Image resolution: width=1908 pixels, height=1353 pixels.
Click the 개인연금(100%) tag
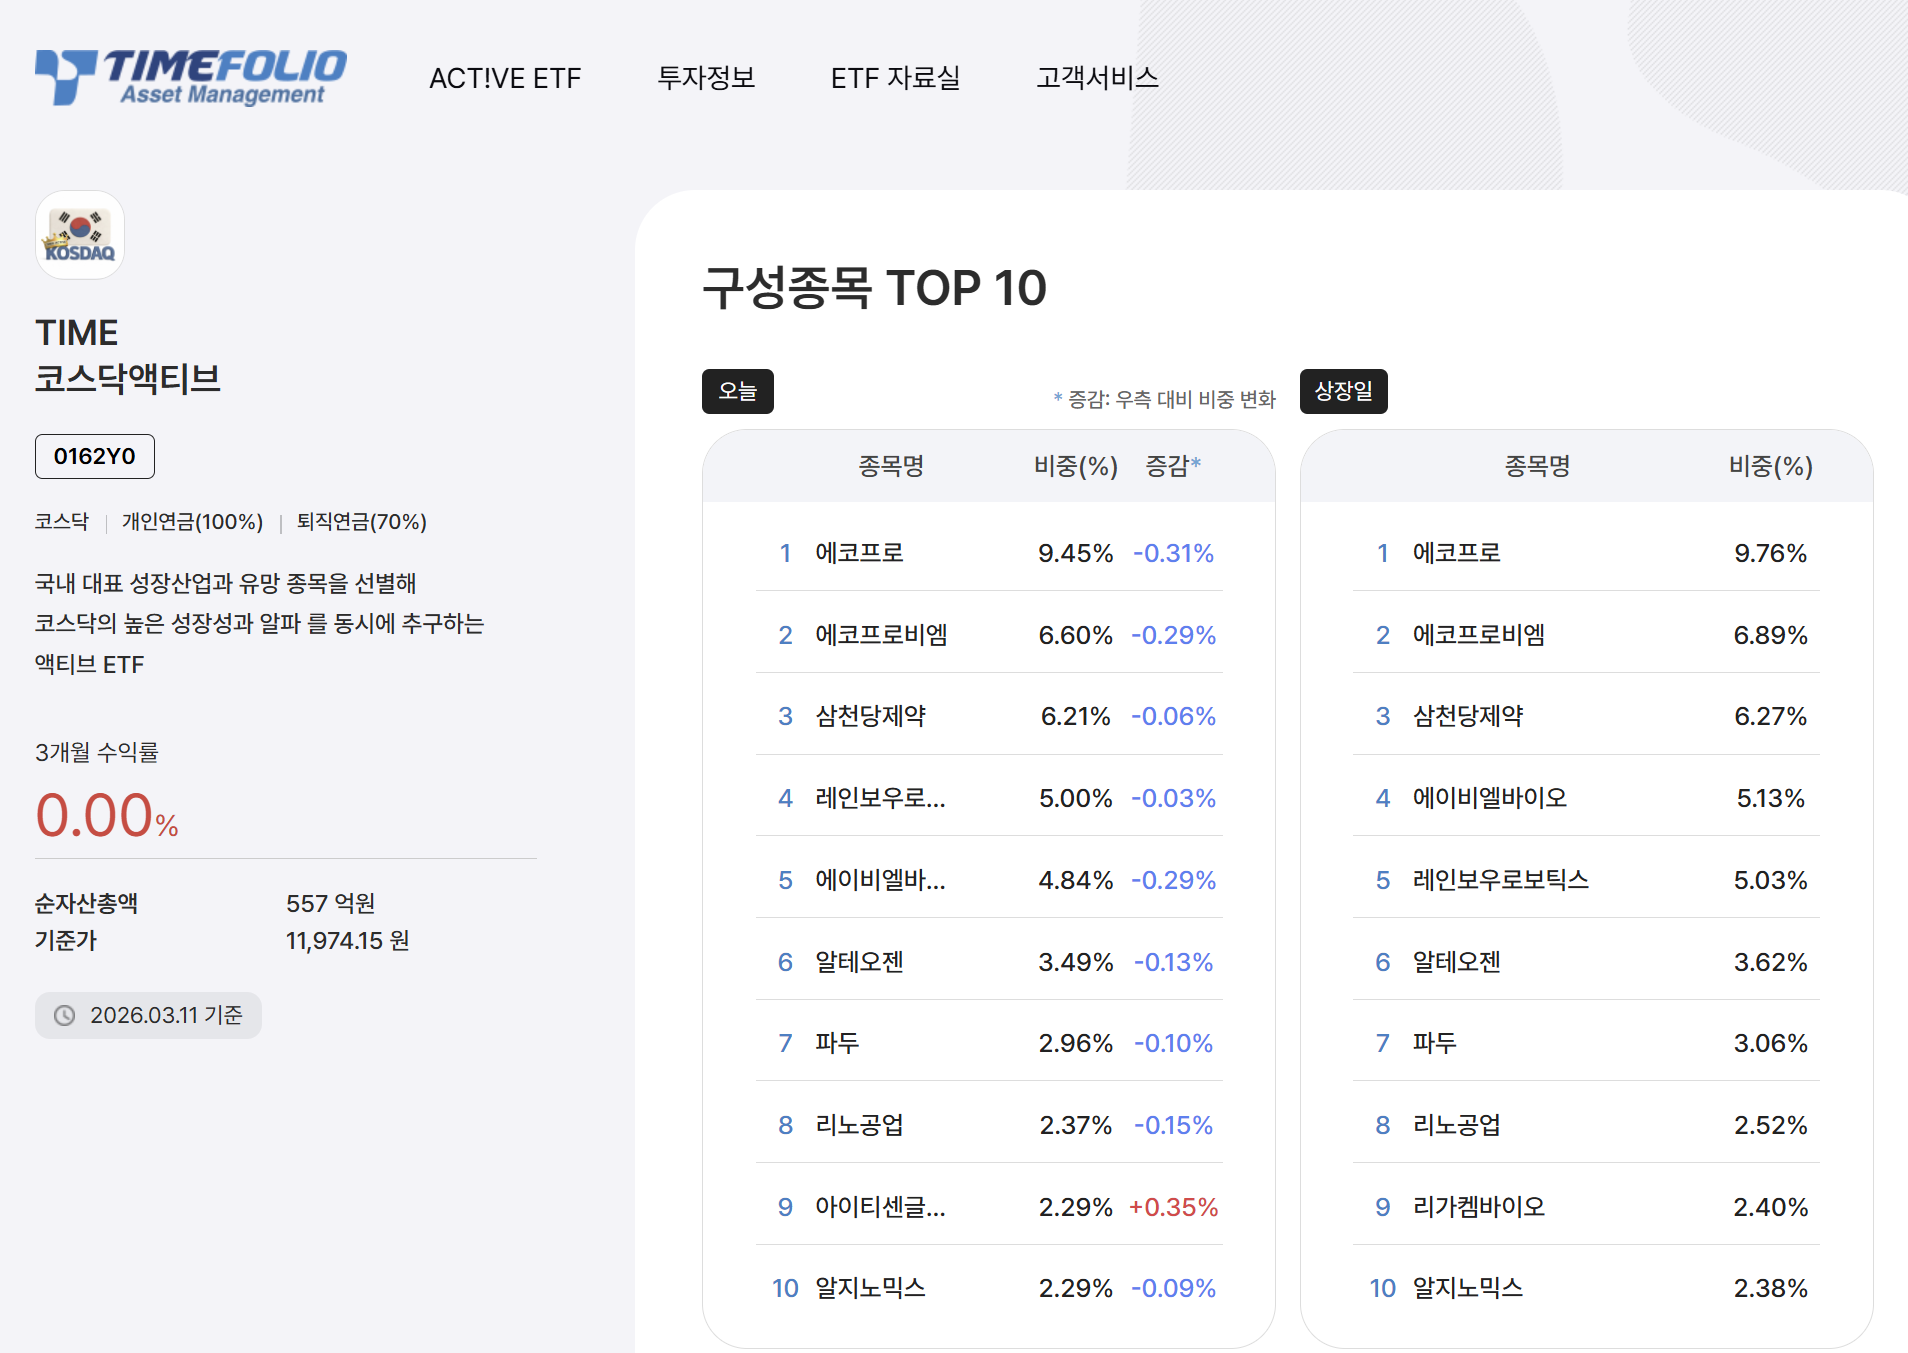[x=193, y=522]
